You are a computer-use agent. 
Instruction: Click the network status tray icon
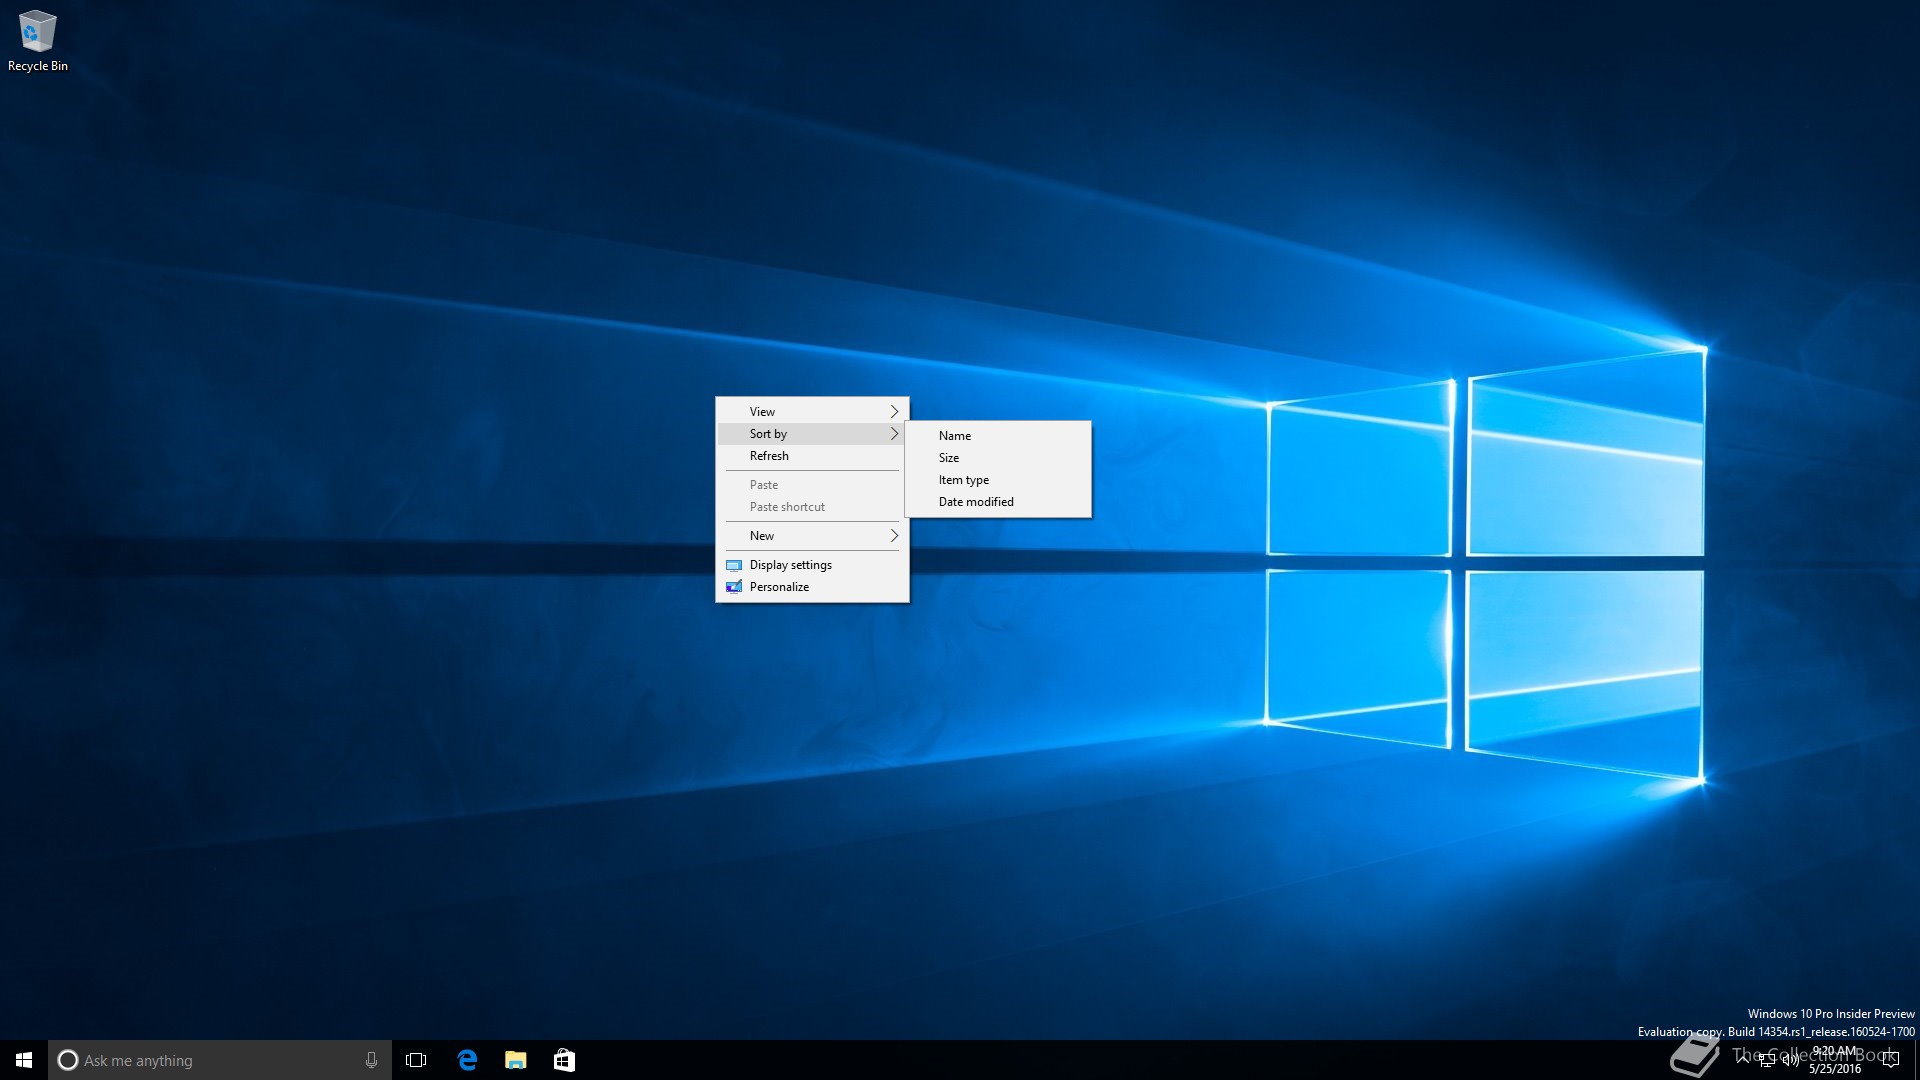click(x=1767, y=1060)
